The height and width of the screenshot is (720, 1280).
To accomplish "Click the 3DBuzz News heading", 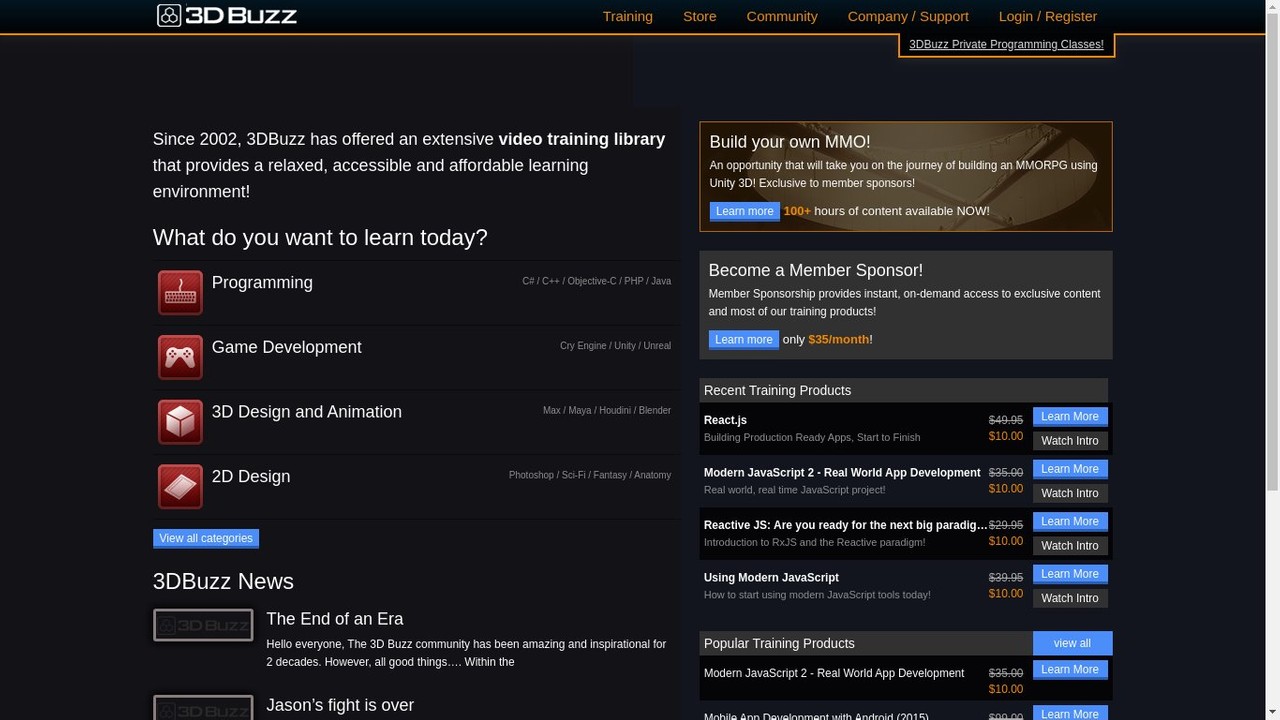I will (x=223, y=582).
